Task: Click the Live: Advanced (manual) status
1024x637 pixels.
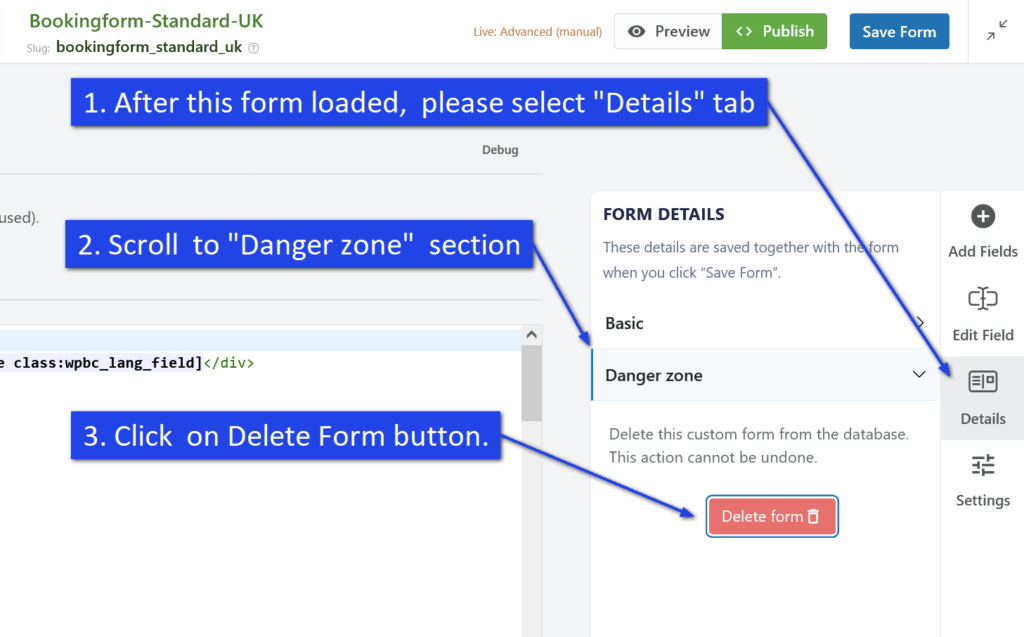Action: (537, 31)
